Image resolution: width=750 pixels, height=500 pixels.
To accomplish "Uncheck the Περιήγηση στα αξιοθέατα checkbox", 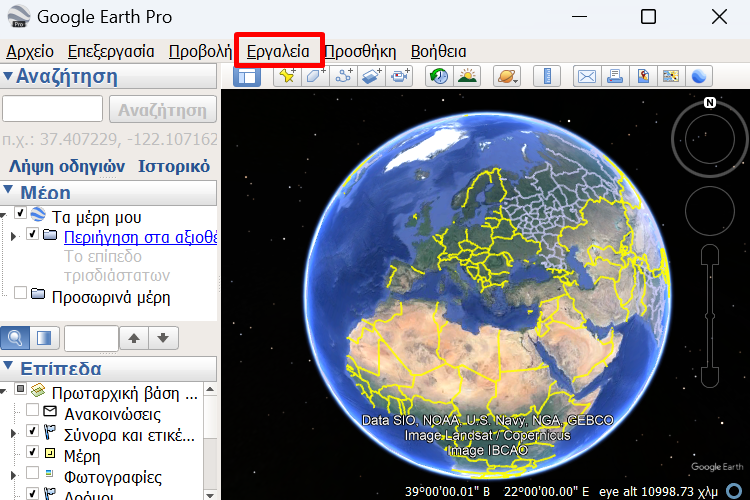I will coord(33,234).
